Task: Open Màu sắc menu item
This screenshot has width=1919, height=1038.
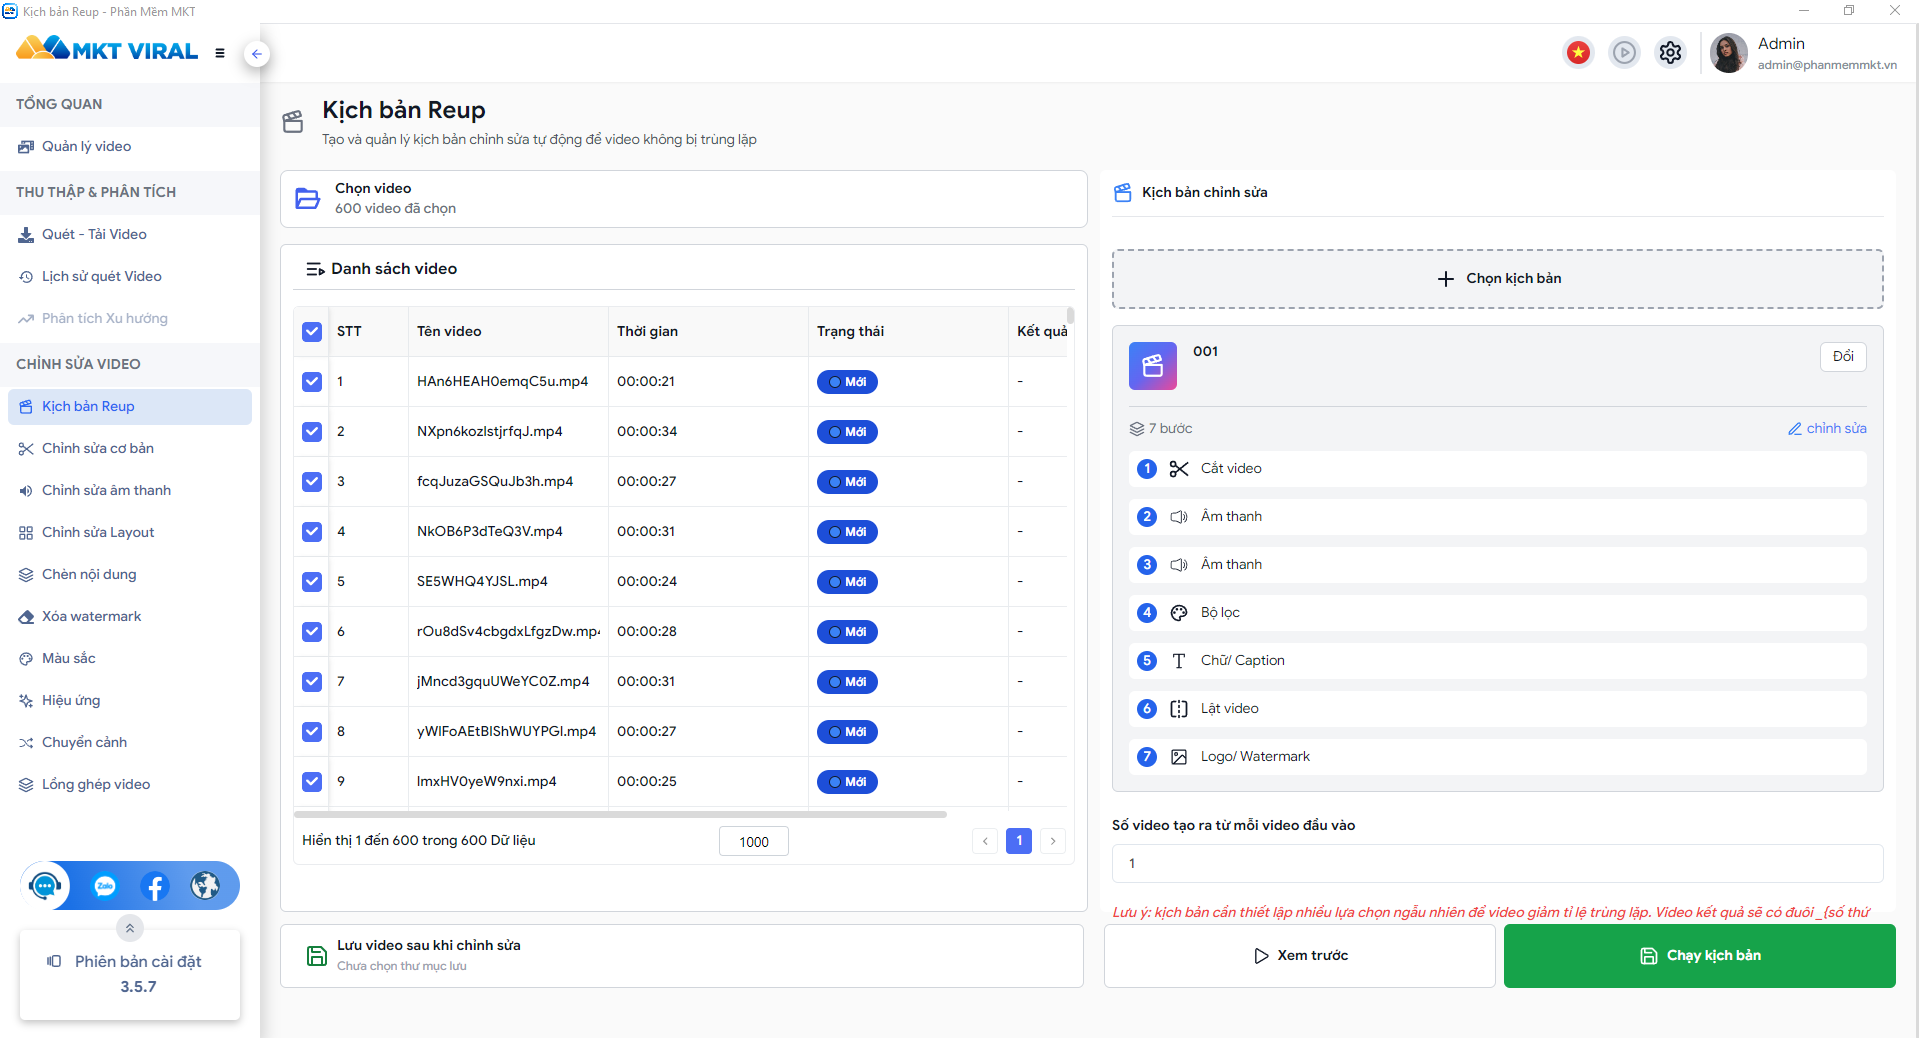Action: coord(130,659)
